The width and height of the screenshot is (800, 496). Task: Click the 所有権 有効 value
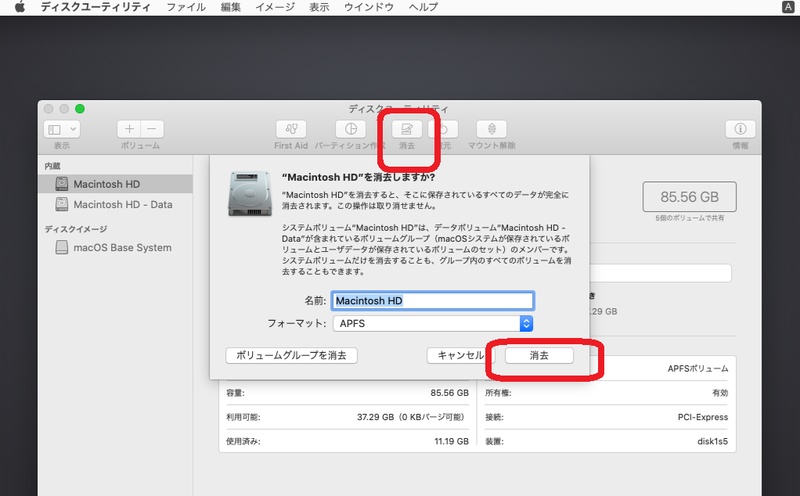click(720, 393)
